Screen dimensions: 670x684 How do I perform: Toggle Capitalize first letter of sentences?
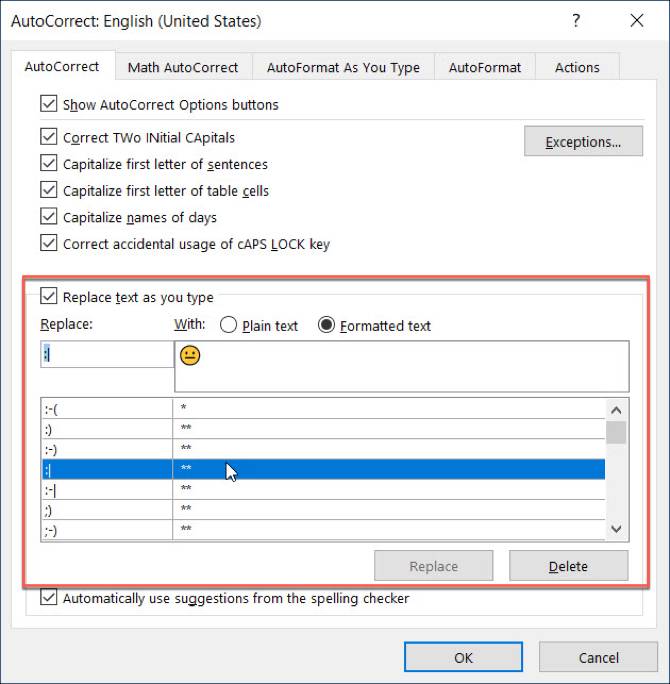click(48, 164)
